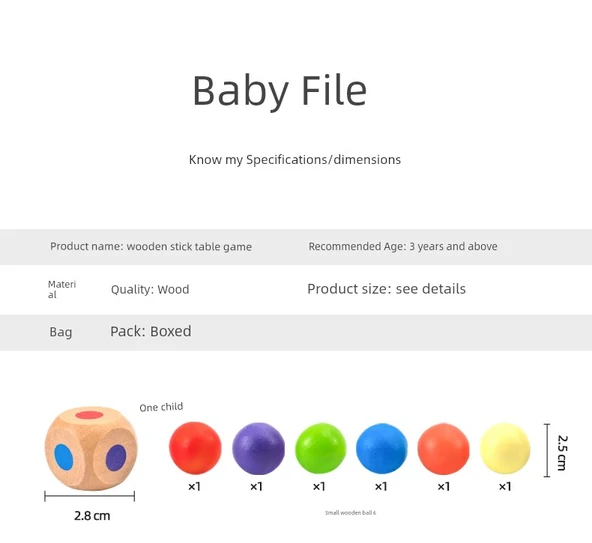This screenshot has height=543, width=592.
Task: Select the red dot on top of the dice
Action: coord(89,415)
